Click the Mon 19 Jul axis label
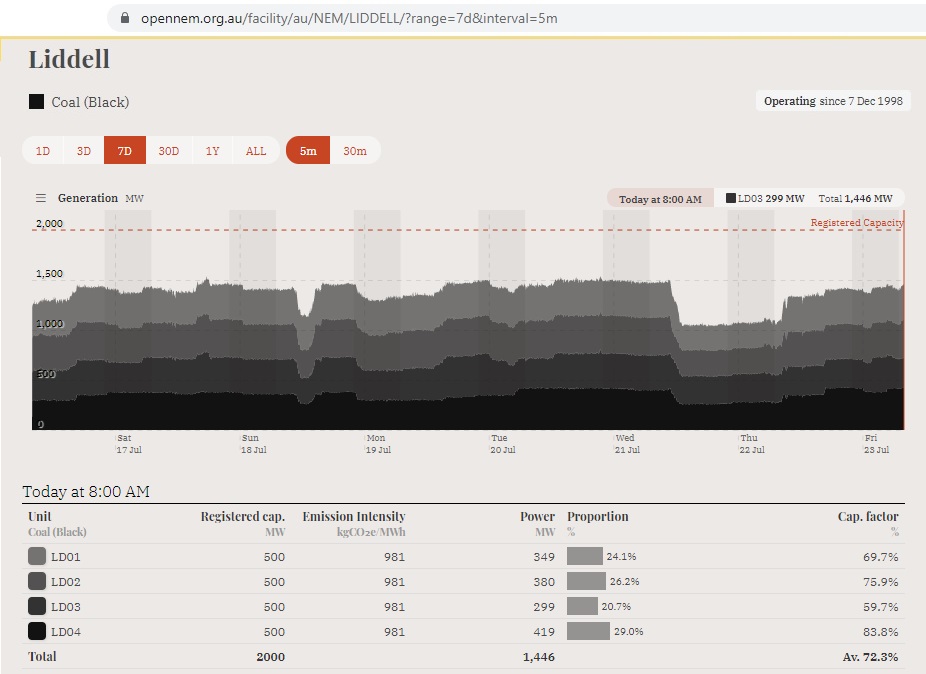Image resolution: width=926 pixels, height=674 pixels. [x=378, y=444]
